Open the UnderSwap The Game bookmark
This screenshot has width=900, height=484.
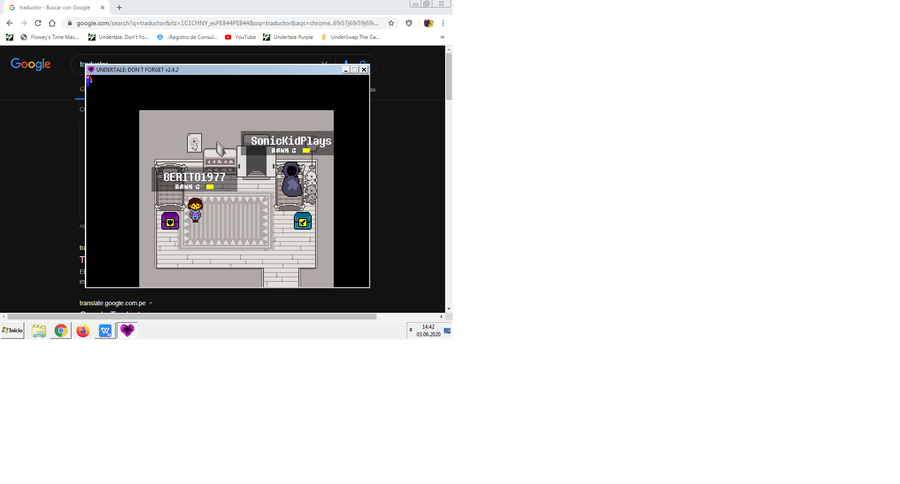tap(350, 37)
